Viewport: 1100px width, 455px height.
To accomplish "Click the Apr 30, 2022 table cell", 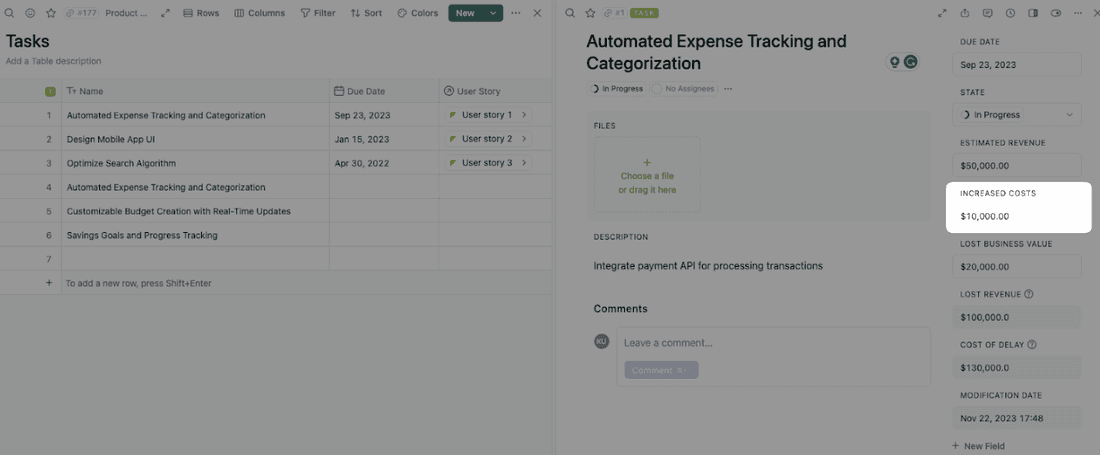I will click(384, 163).
